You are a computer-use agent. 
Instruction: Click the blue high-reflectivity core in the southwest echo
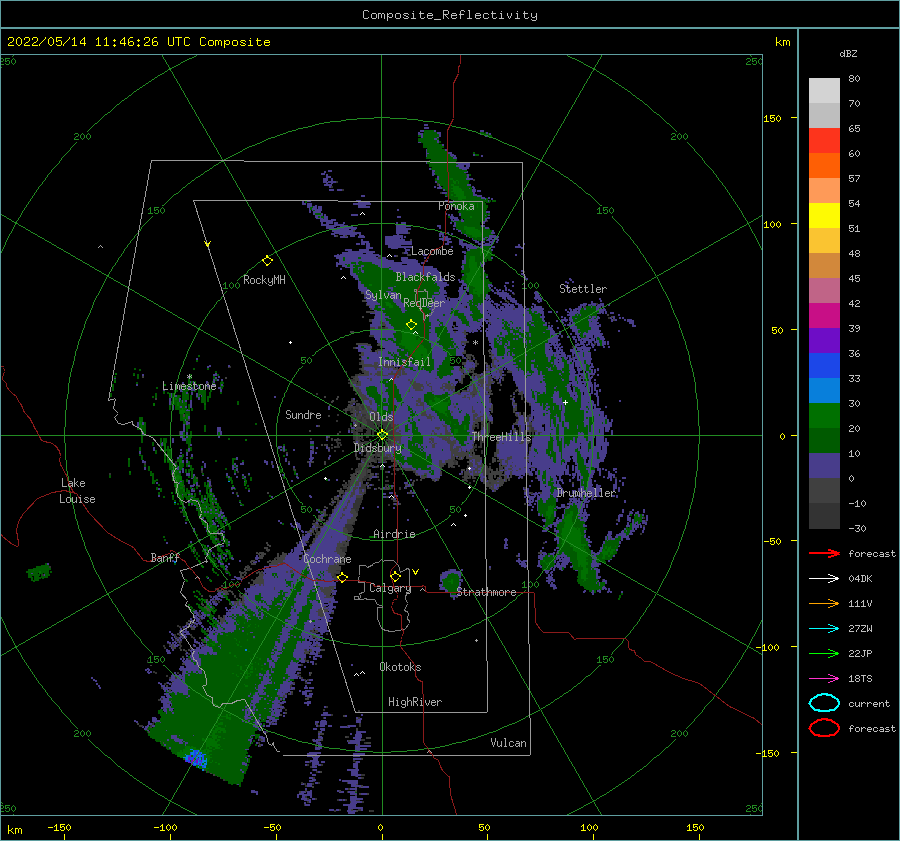tap(196, 758)
